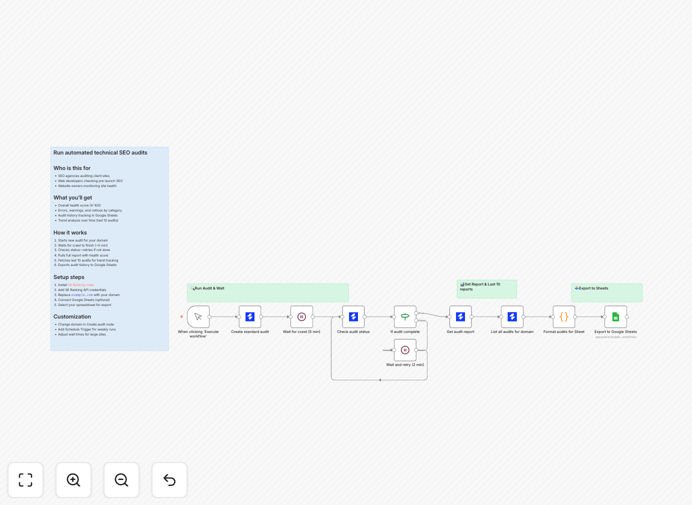Click the 'How it works' heading
This screenshot has height=505, width=692.
tap(70, 233)
